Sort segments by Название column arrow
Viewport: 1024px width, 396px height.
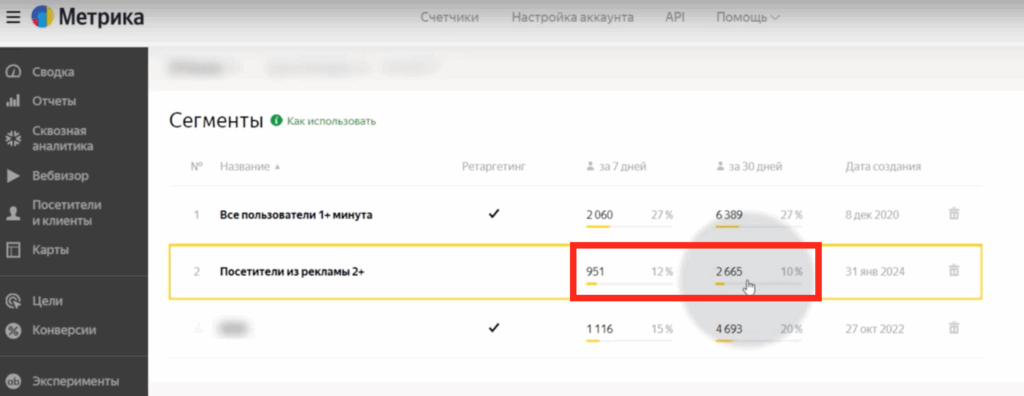tap(278, 167)
